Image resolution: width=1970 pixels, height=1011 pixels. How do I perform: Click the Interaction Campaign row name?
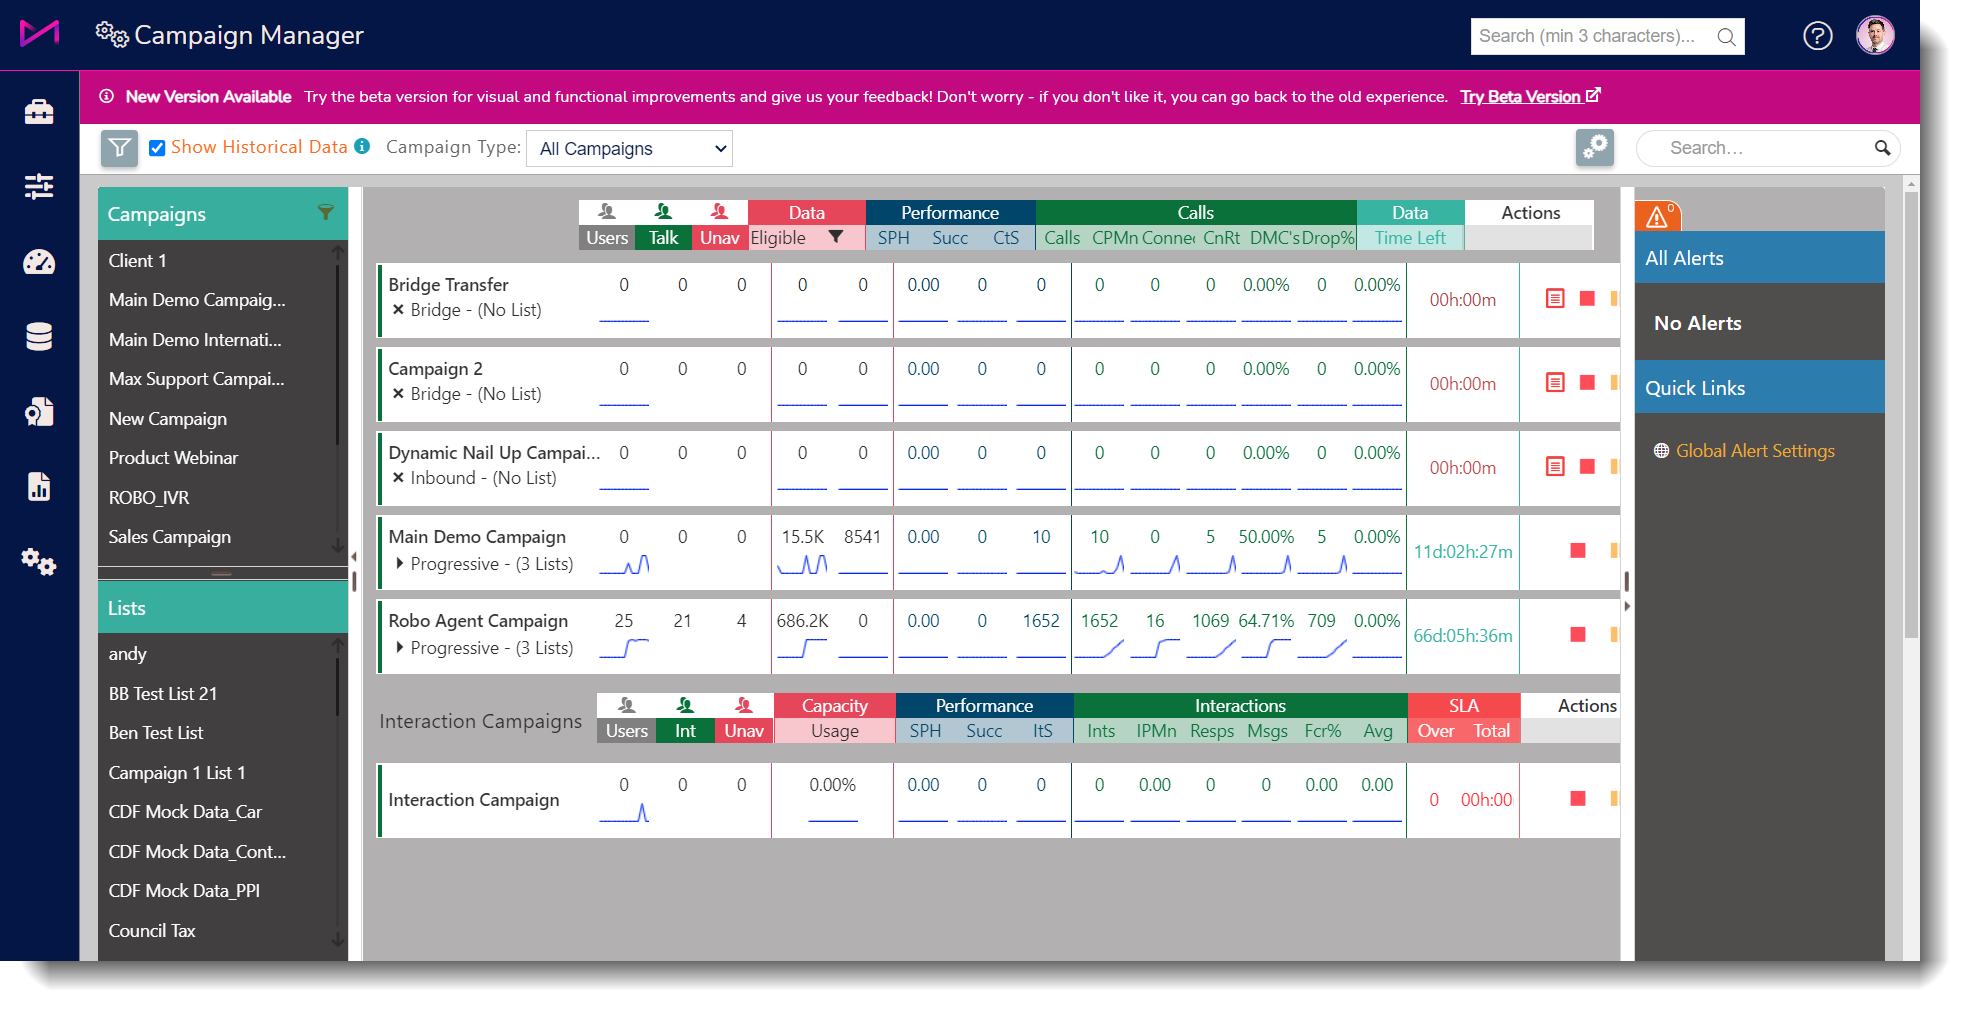[x=474, y=800]
